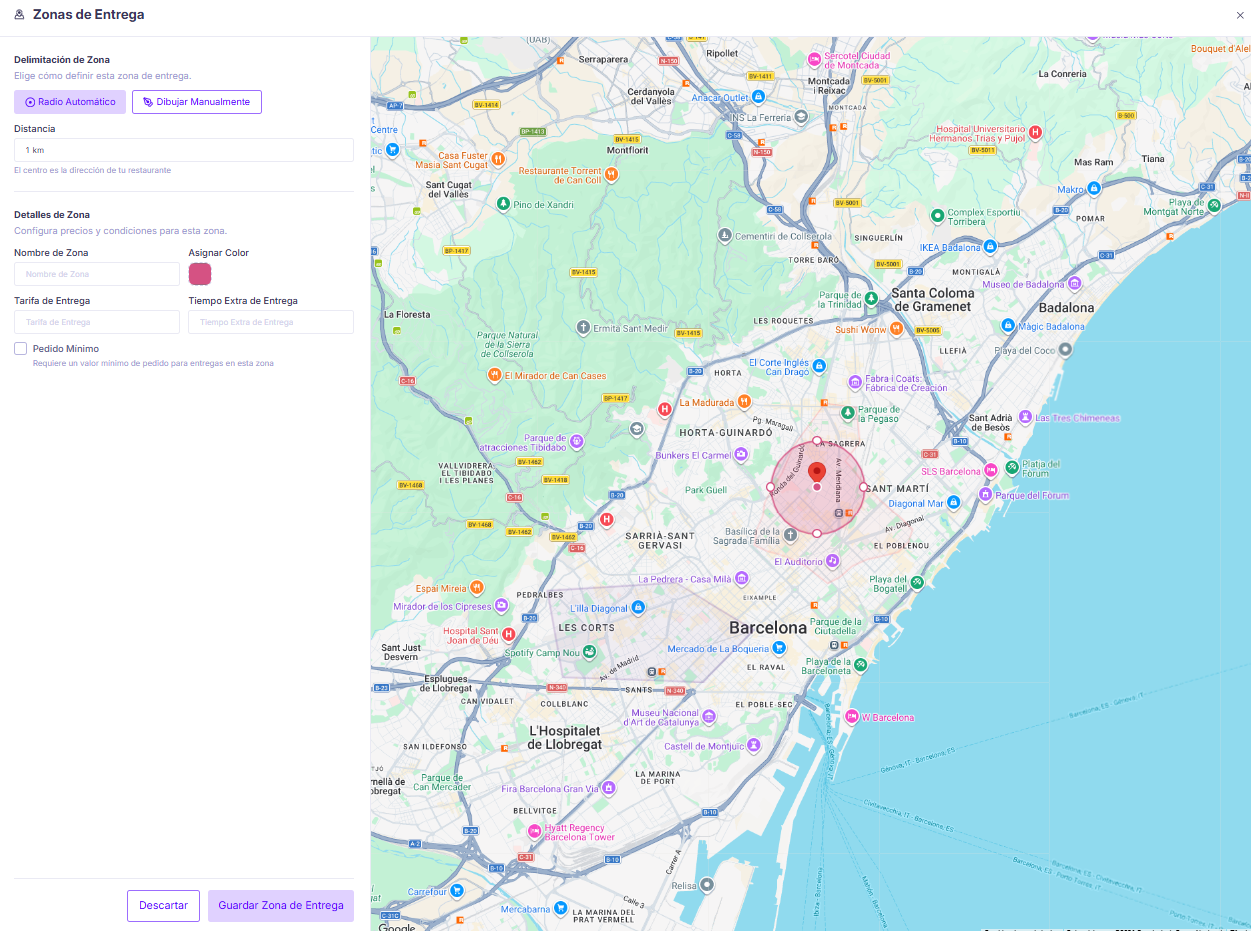Click Parque de atracciones Tibidabo marker
Screen dimensions: 1251x931
click(x=577, y=441)
